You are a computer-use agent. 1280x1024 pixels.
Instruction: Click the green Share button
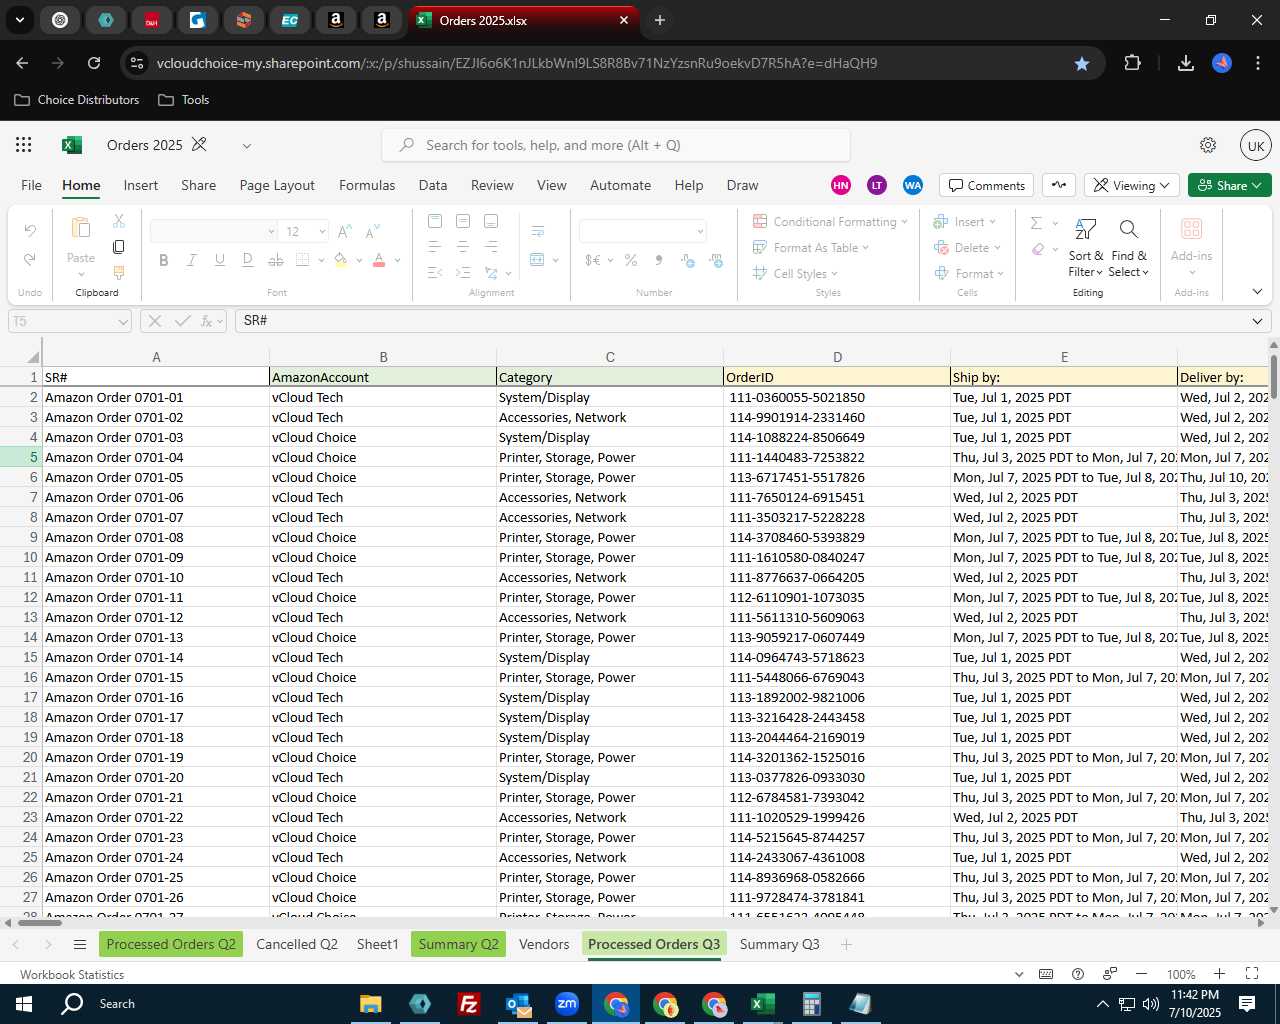(1230, 185)
